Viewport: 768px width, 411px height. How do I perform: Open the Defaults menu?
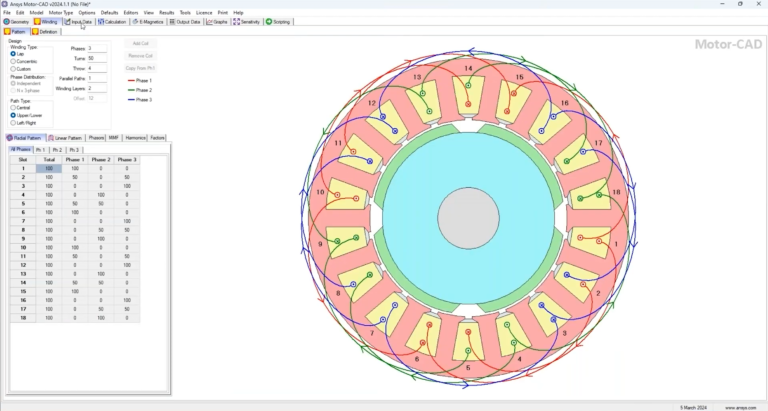click(109, 12)
